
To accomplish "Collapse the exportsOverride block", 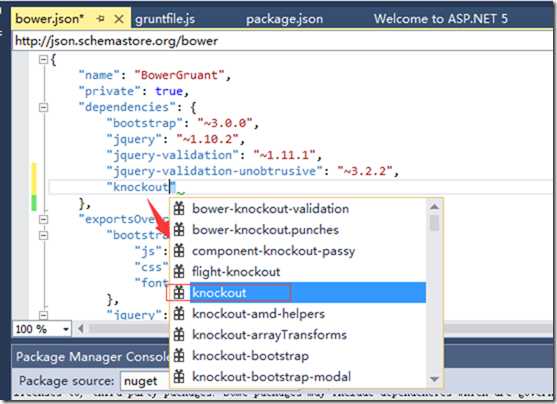I will 43,219.
